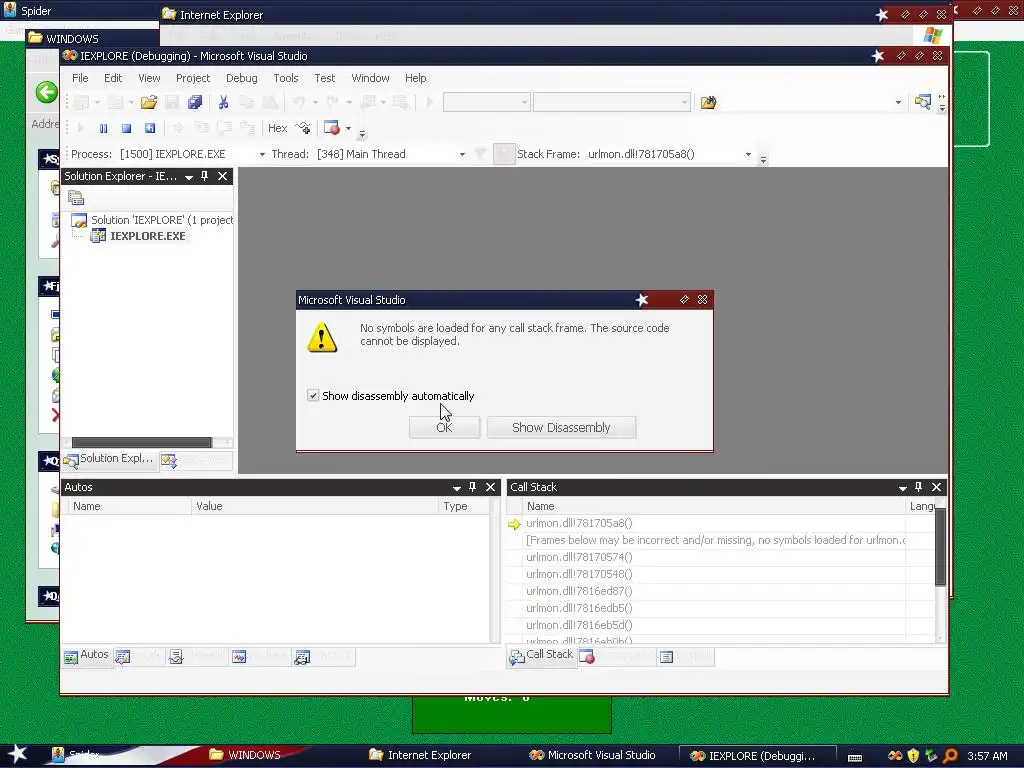This screenshot has height=768, width=1024.
Task: Click the Breakpoints tab icon beside Call Stack
Action: 587,657
